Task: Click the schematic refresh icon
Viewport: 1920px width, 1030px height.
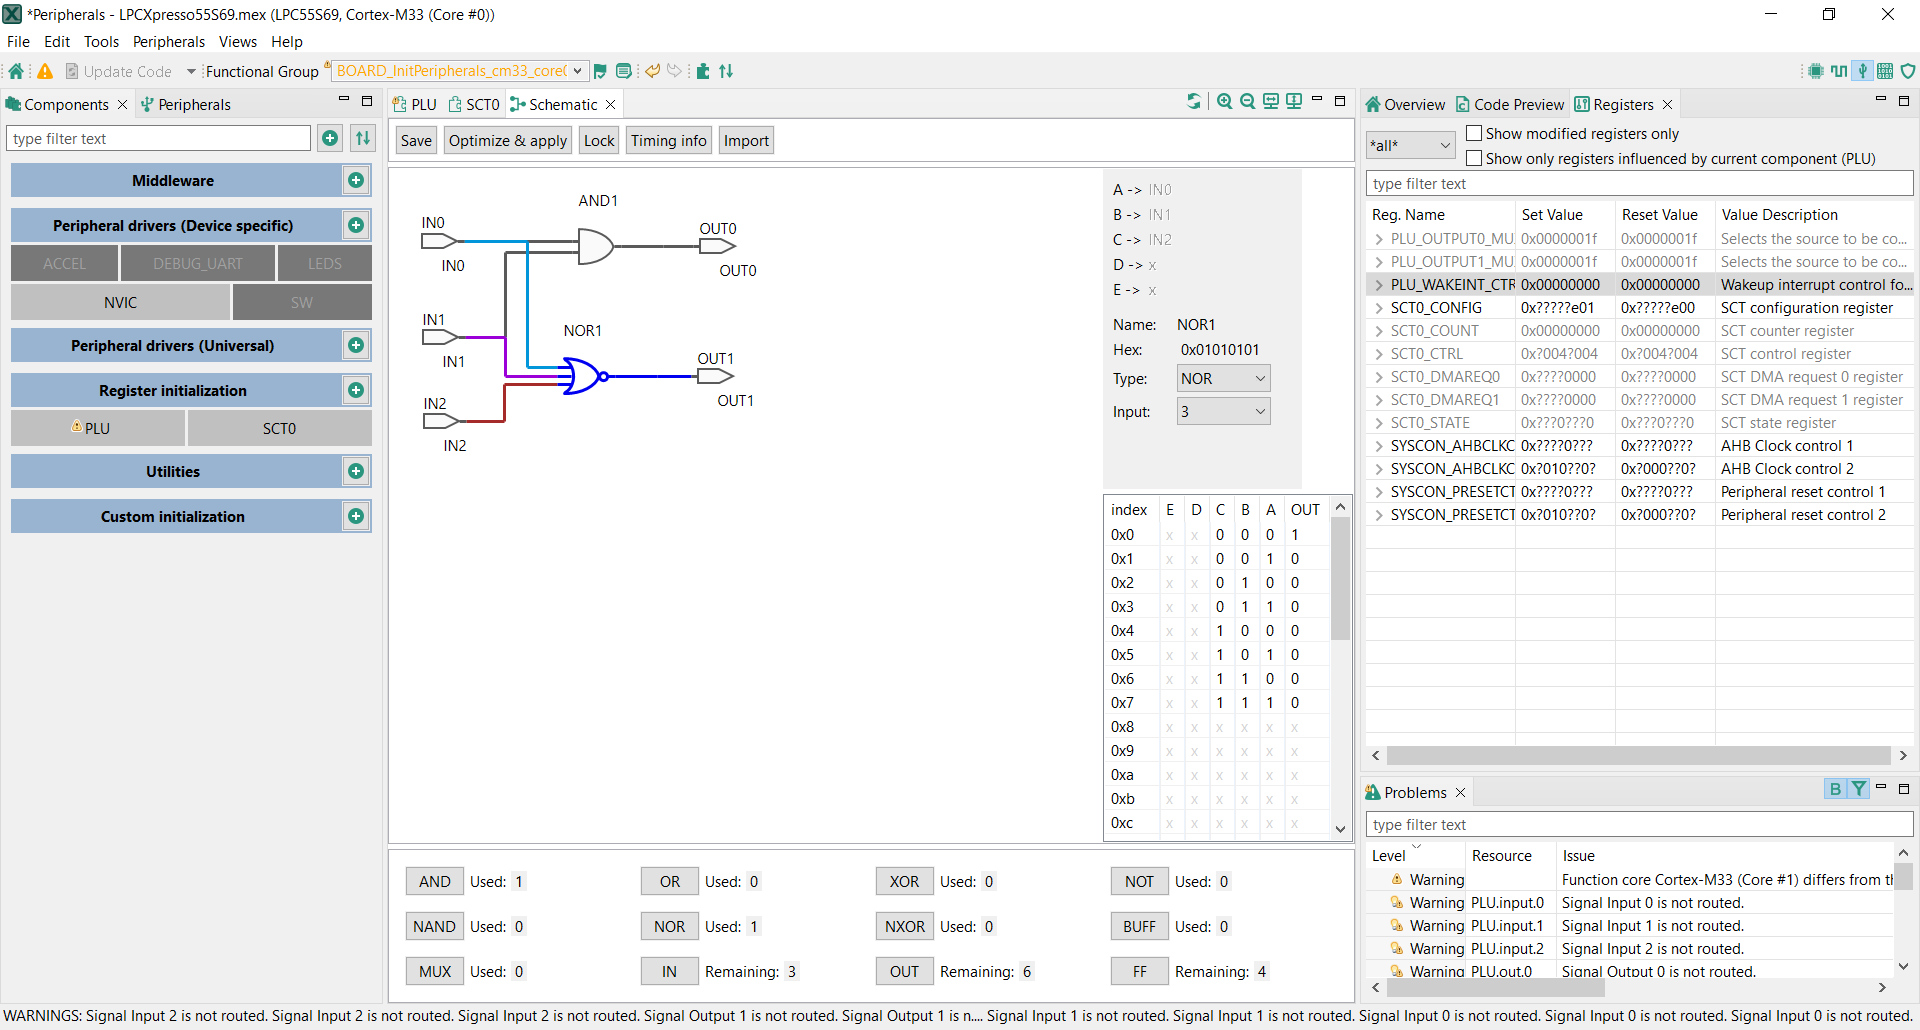Action: click(x=1193, y=102)
